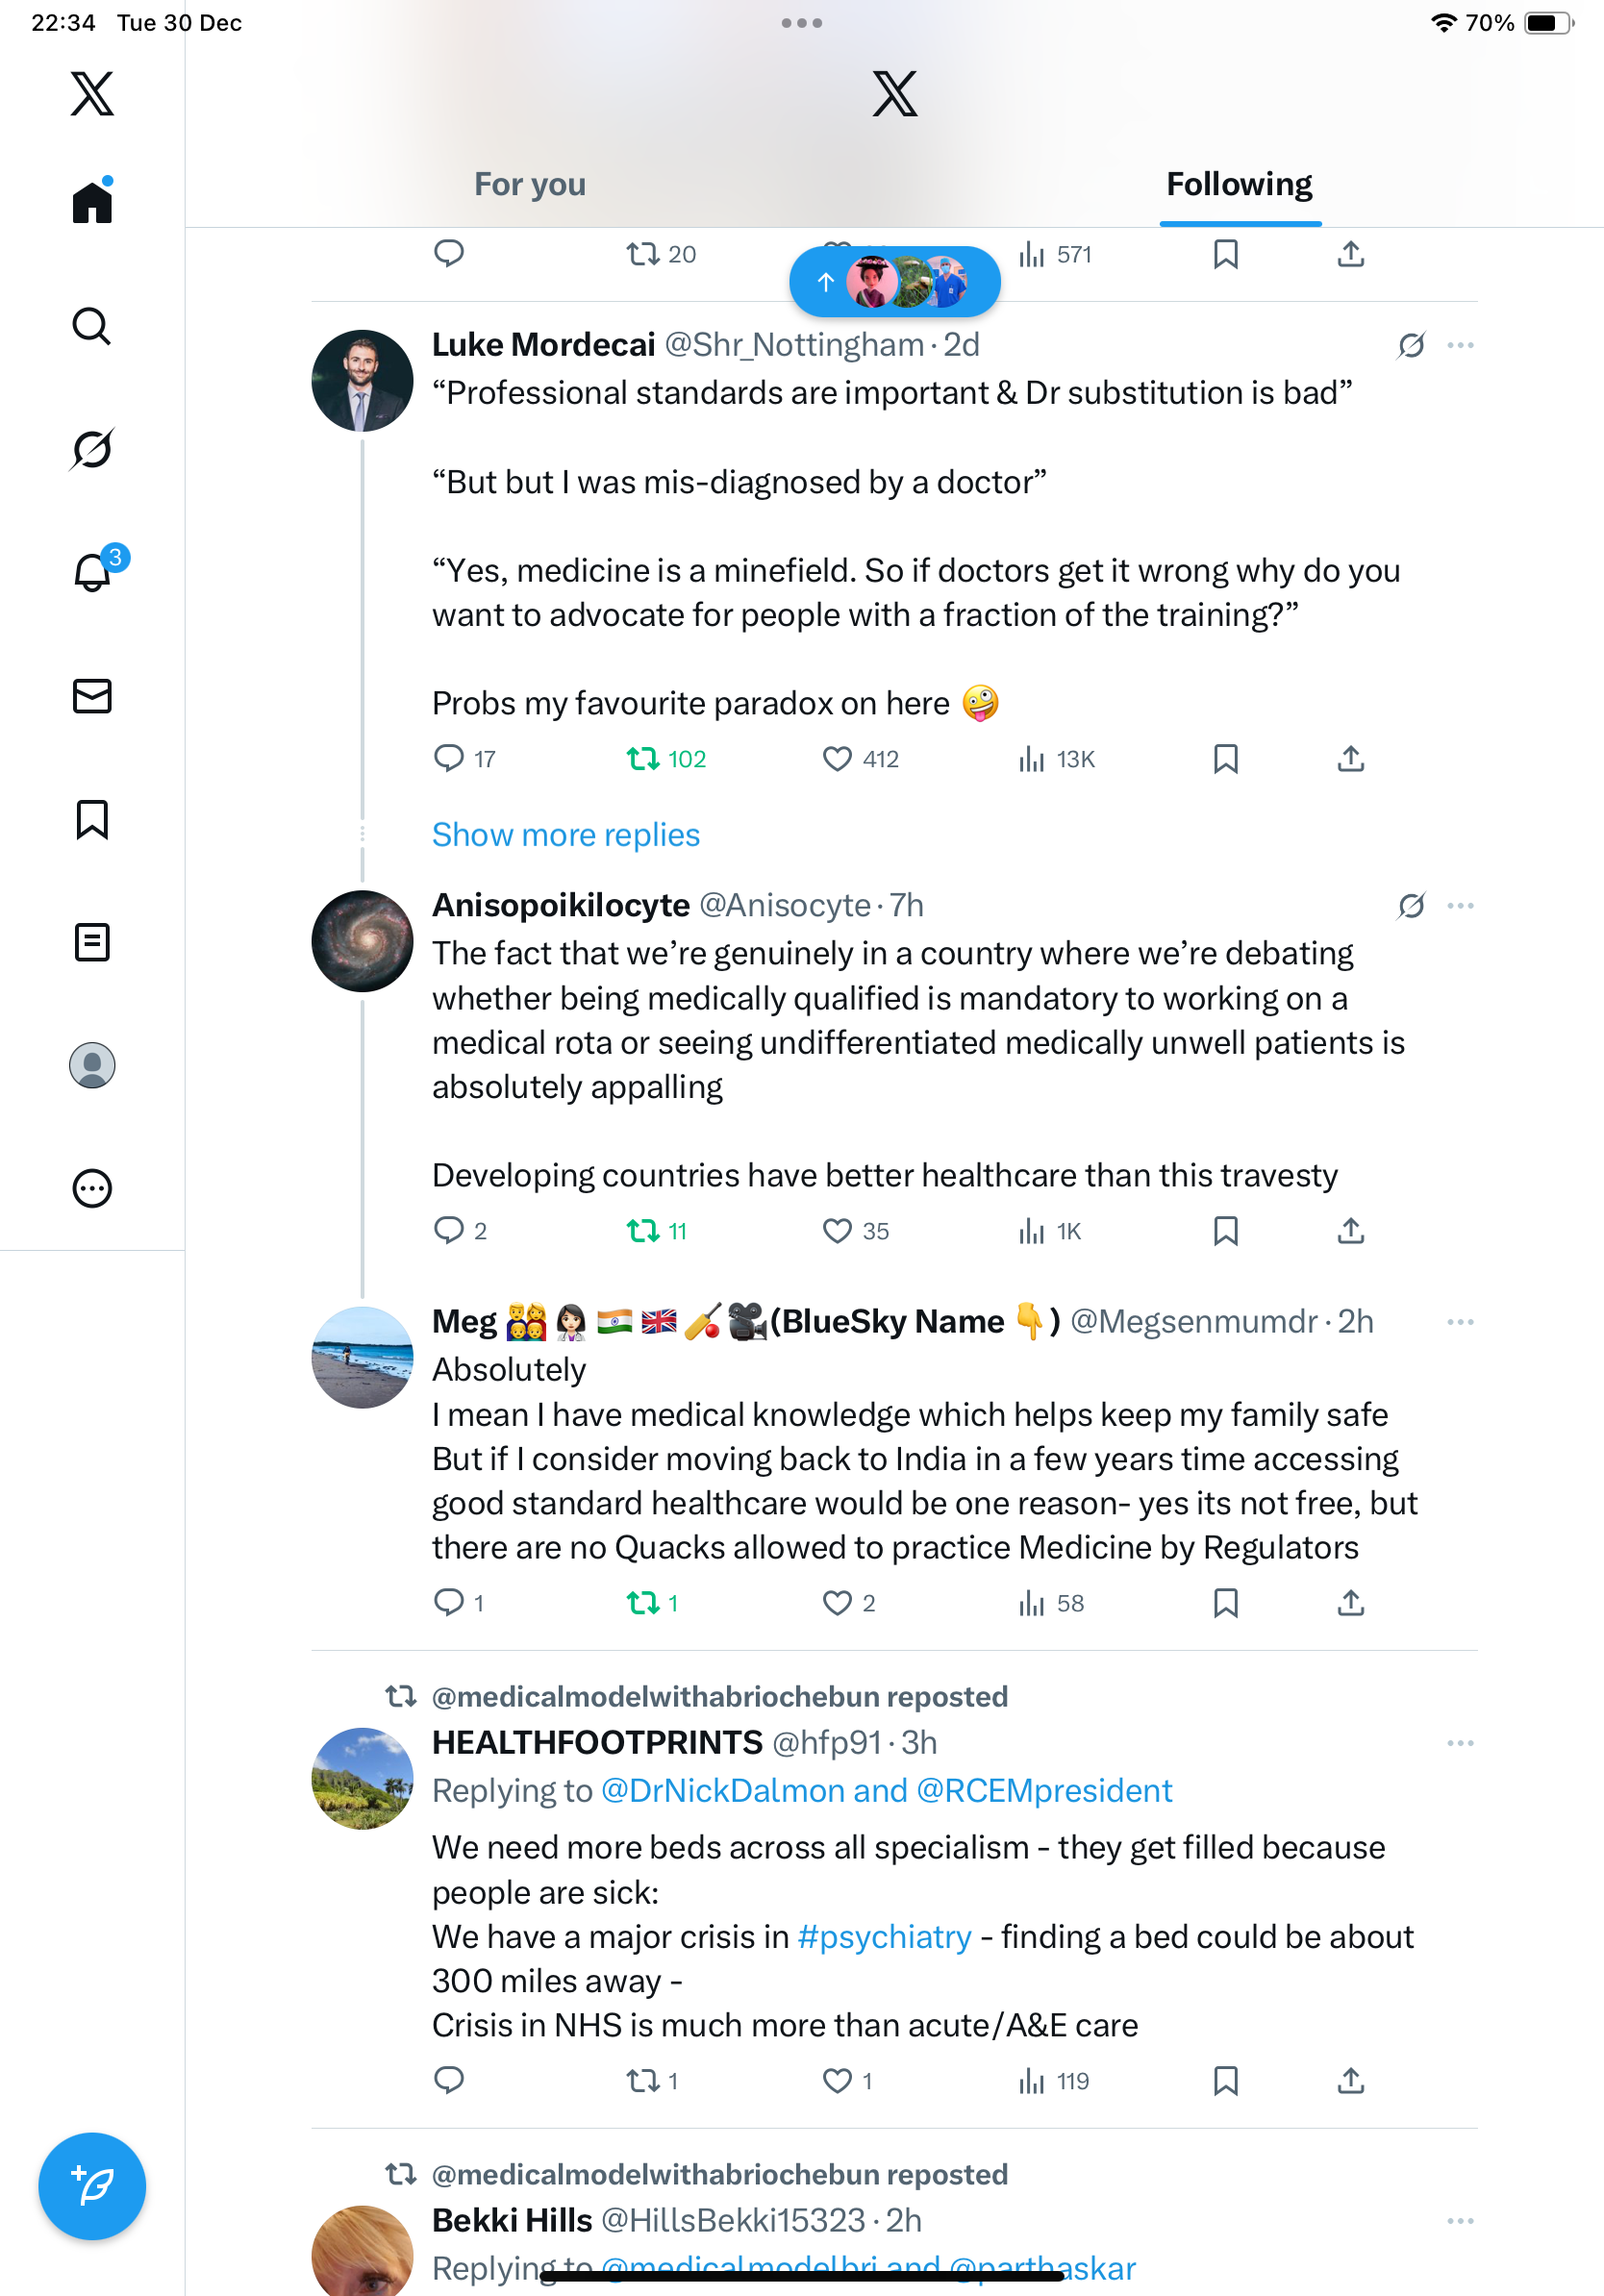The height and width of the screenshot is (2296, 1604).
Task: Bookmark Meg's reply post
Action: point(1225,1603)
